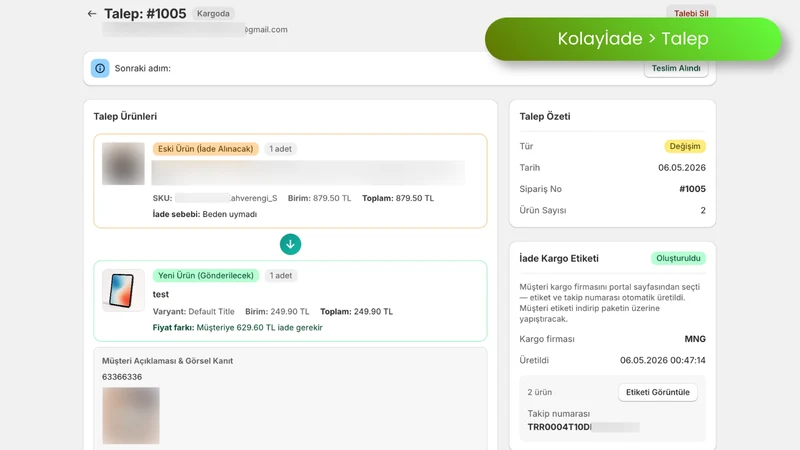Viewport: 800px width, 450px height.
Task: Click the Değişim type badge
Action: point(685,146)
